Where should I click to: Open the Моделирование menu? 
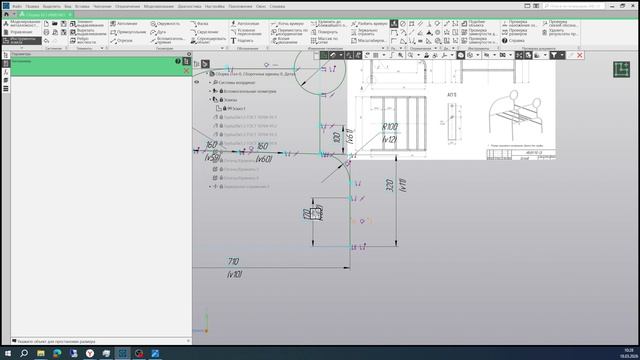[x=159, y=7]
